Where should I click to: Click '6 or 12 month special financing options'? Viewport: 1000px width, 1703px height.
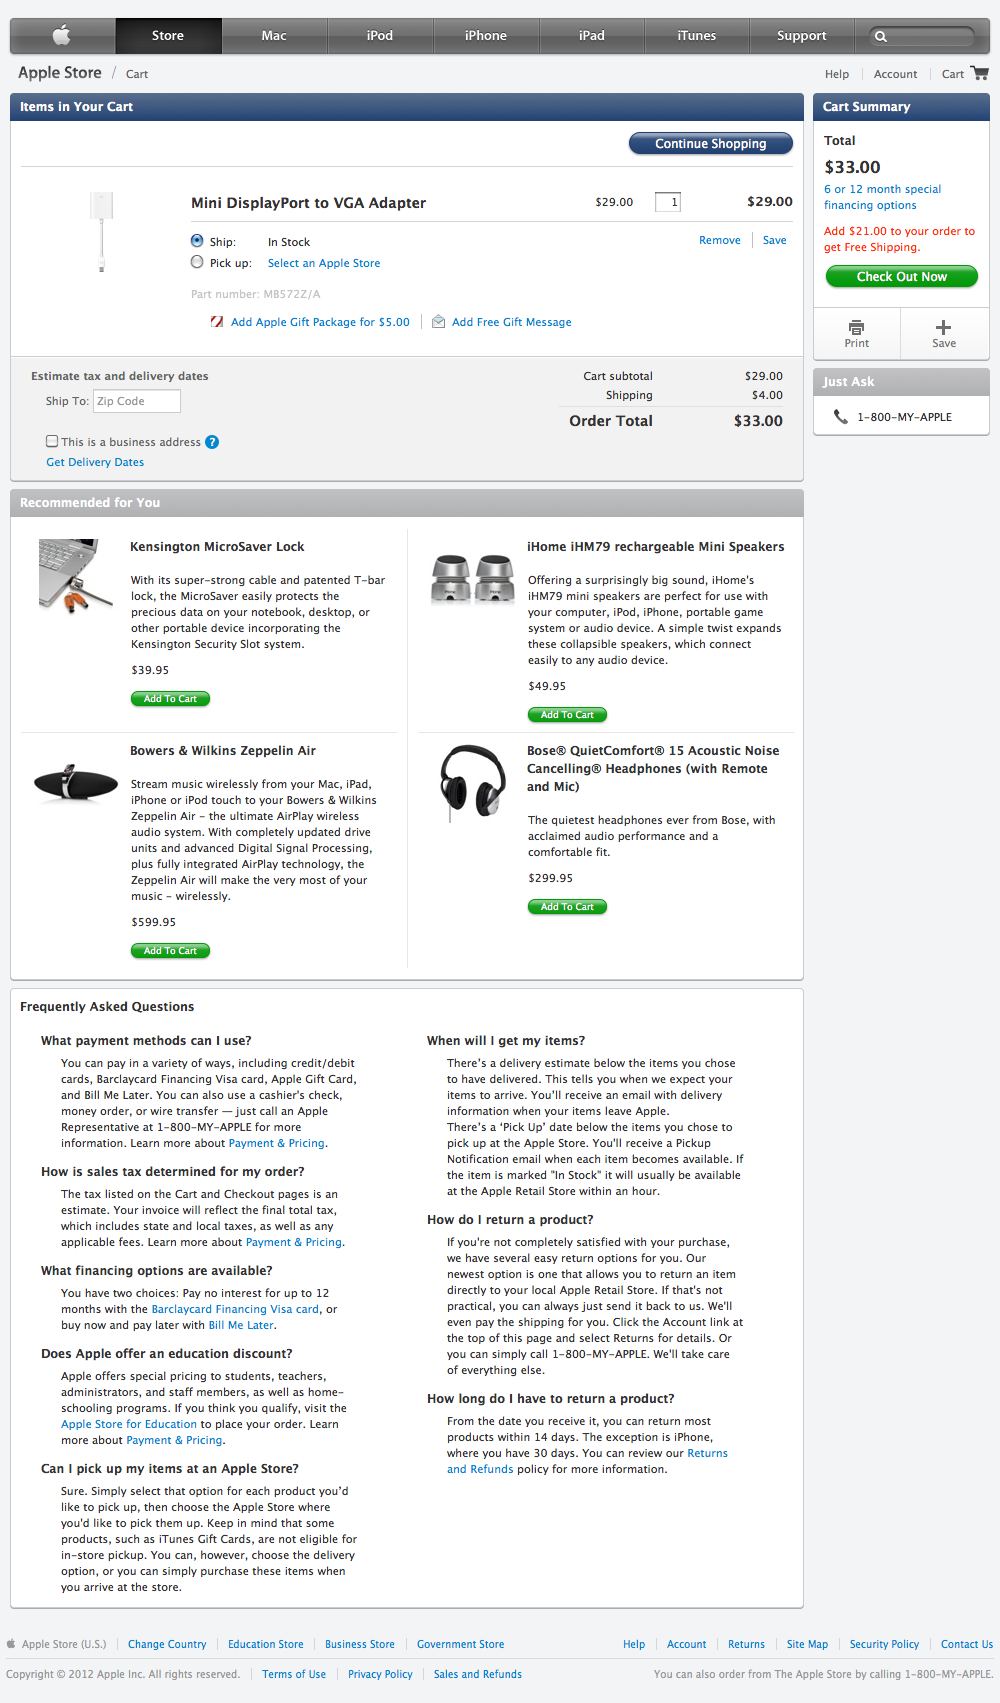tap(882, 197)
